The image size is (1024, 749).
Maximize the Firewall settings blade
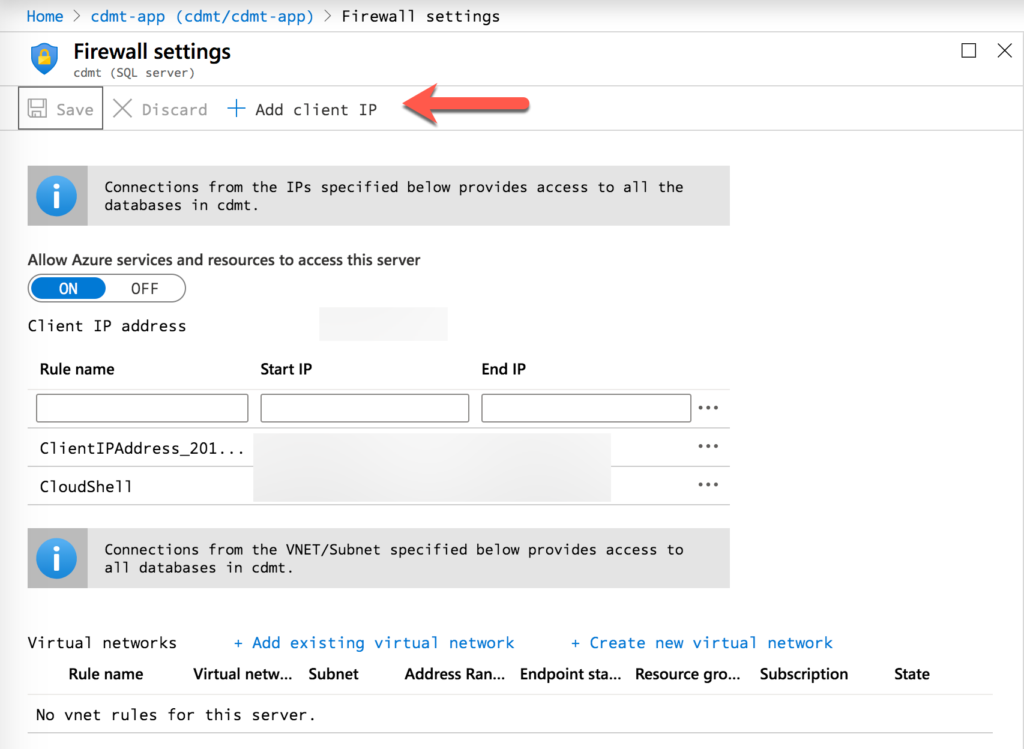tap(968, 50)
